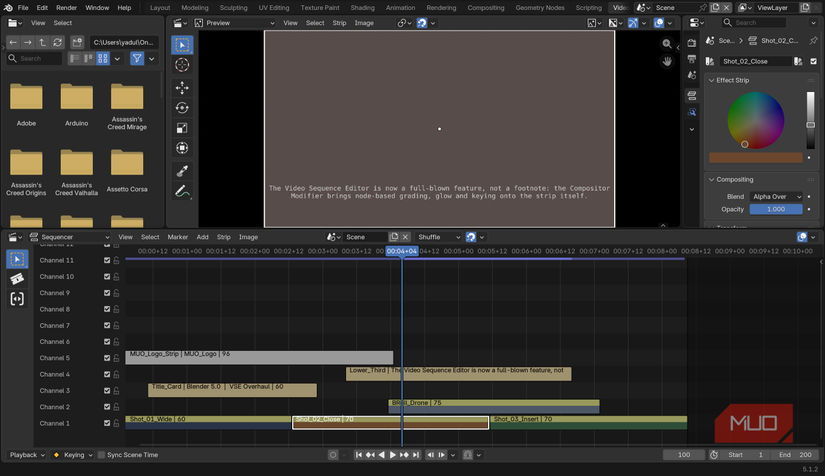Open the Keying popover
This screenshot has width=825, height=476.
pos(73,455)
